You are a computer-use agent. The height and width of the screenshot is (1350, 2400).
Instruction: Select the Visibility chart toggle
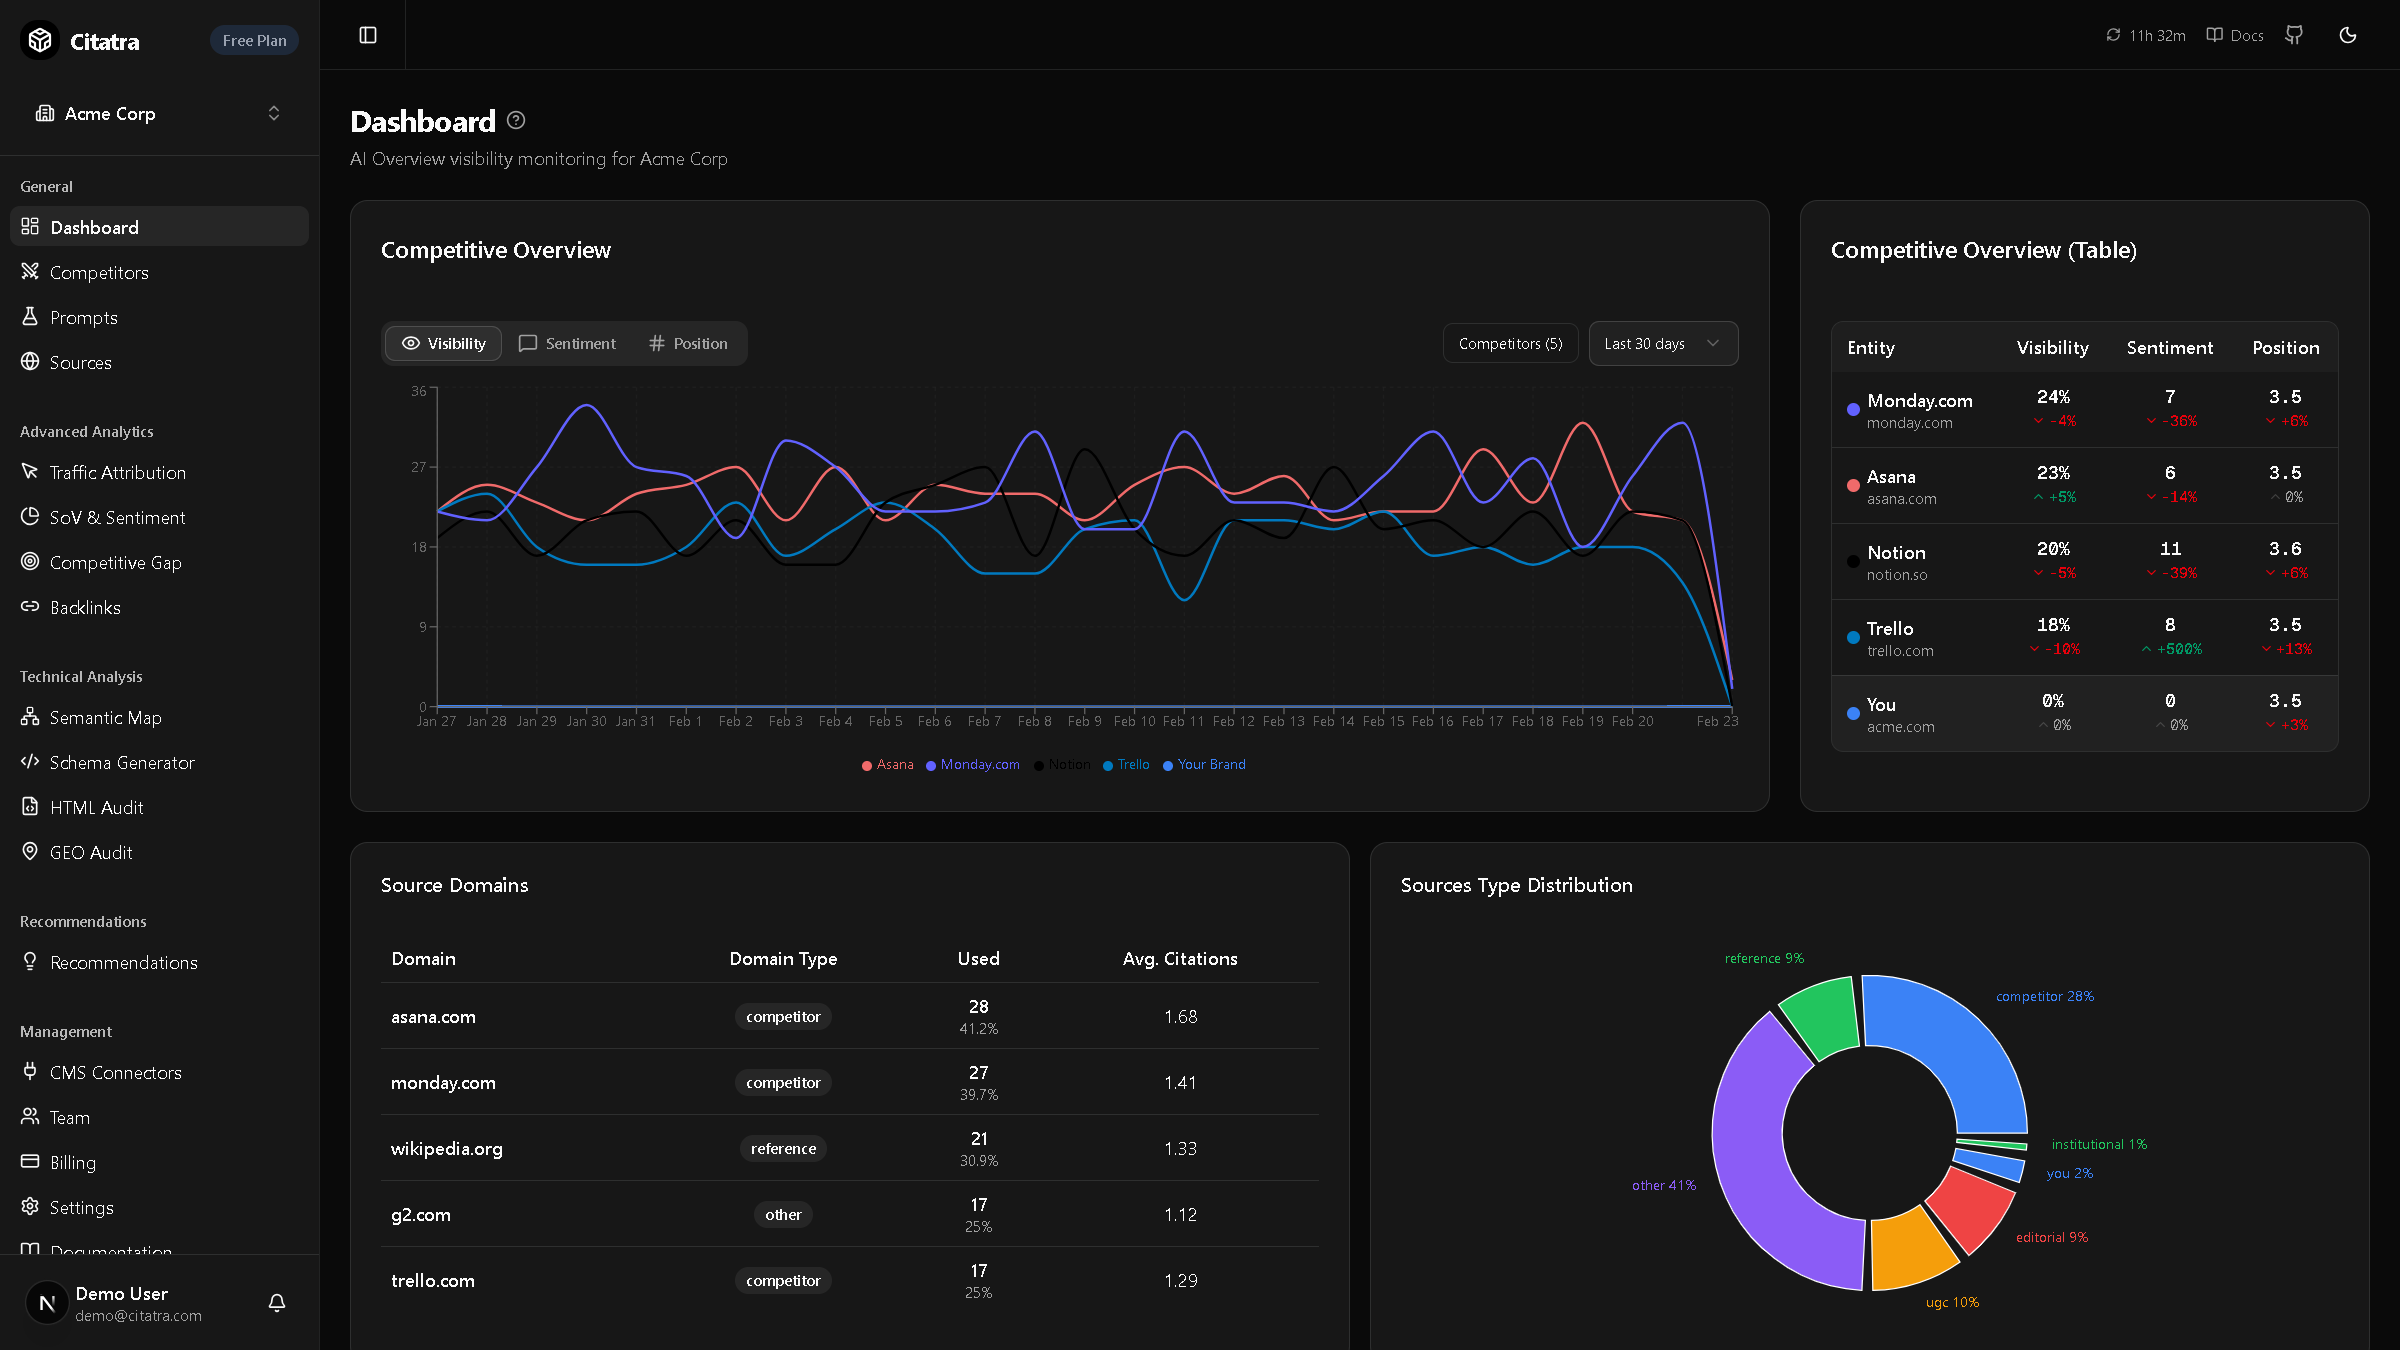[x=444, y=343]
